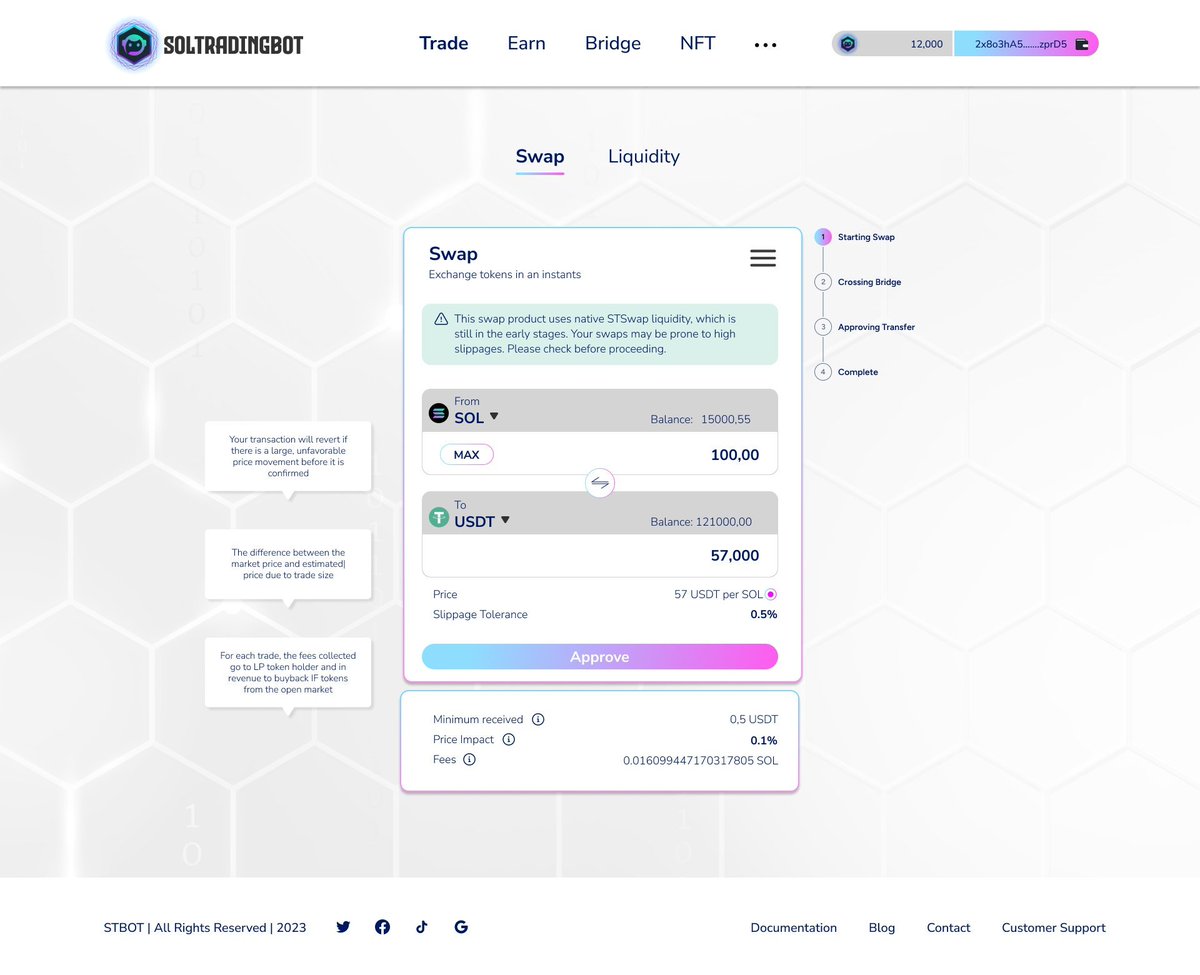The width and height of the screenshot is (1200, 975).
Task: Expand the SOL token dropdown arrow
Action: (x=494, y=416)
